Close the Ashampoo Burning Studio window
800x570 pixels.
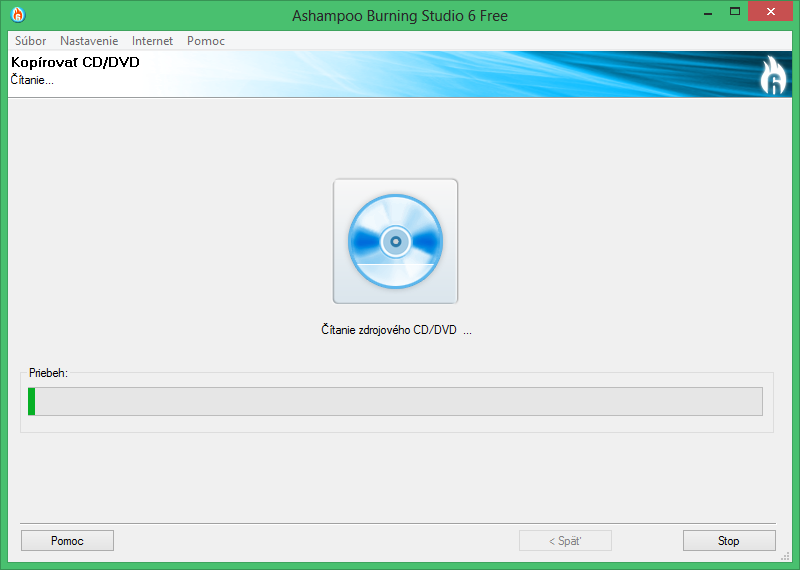(x=770, y=11)
